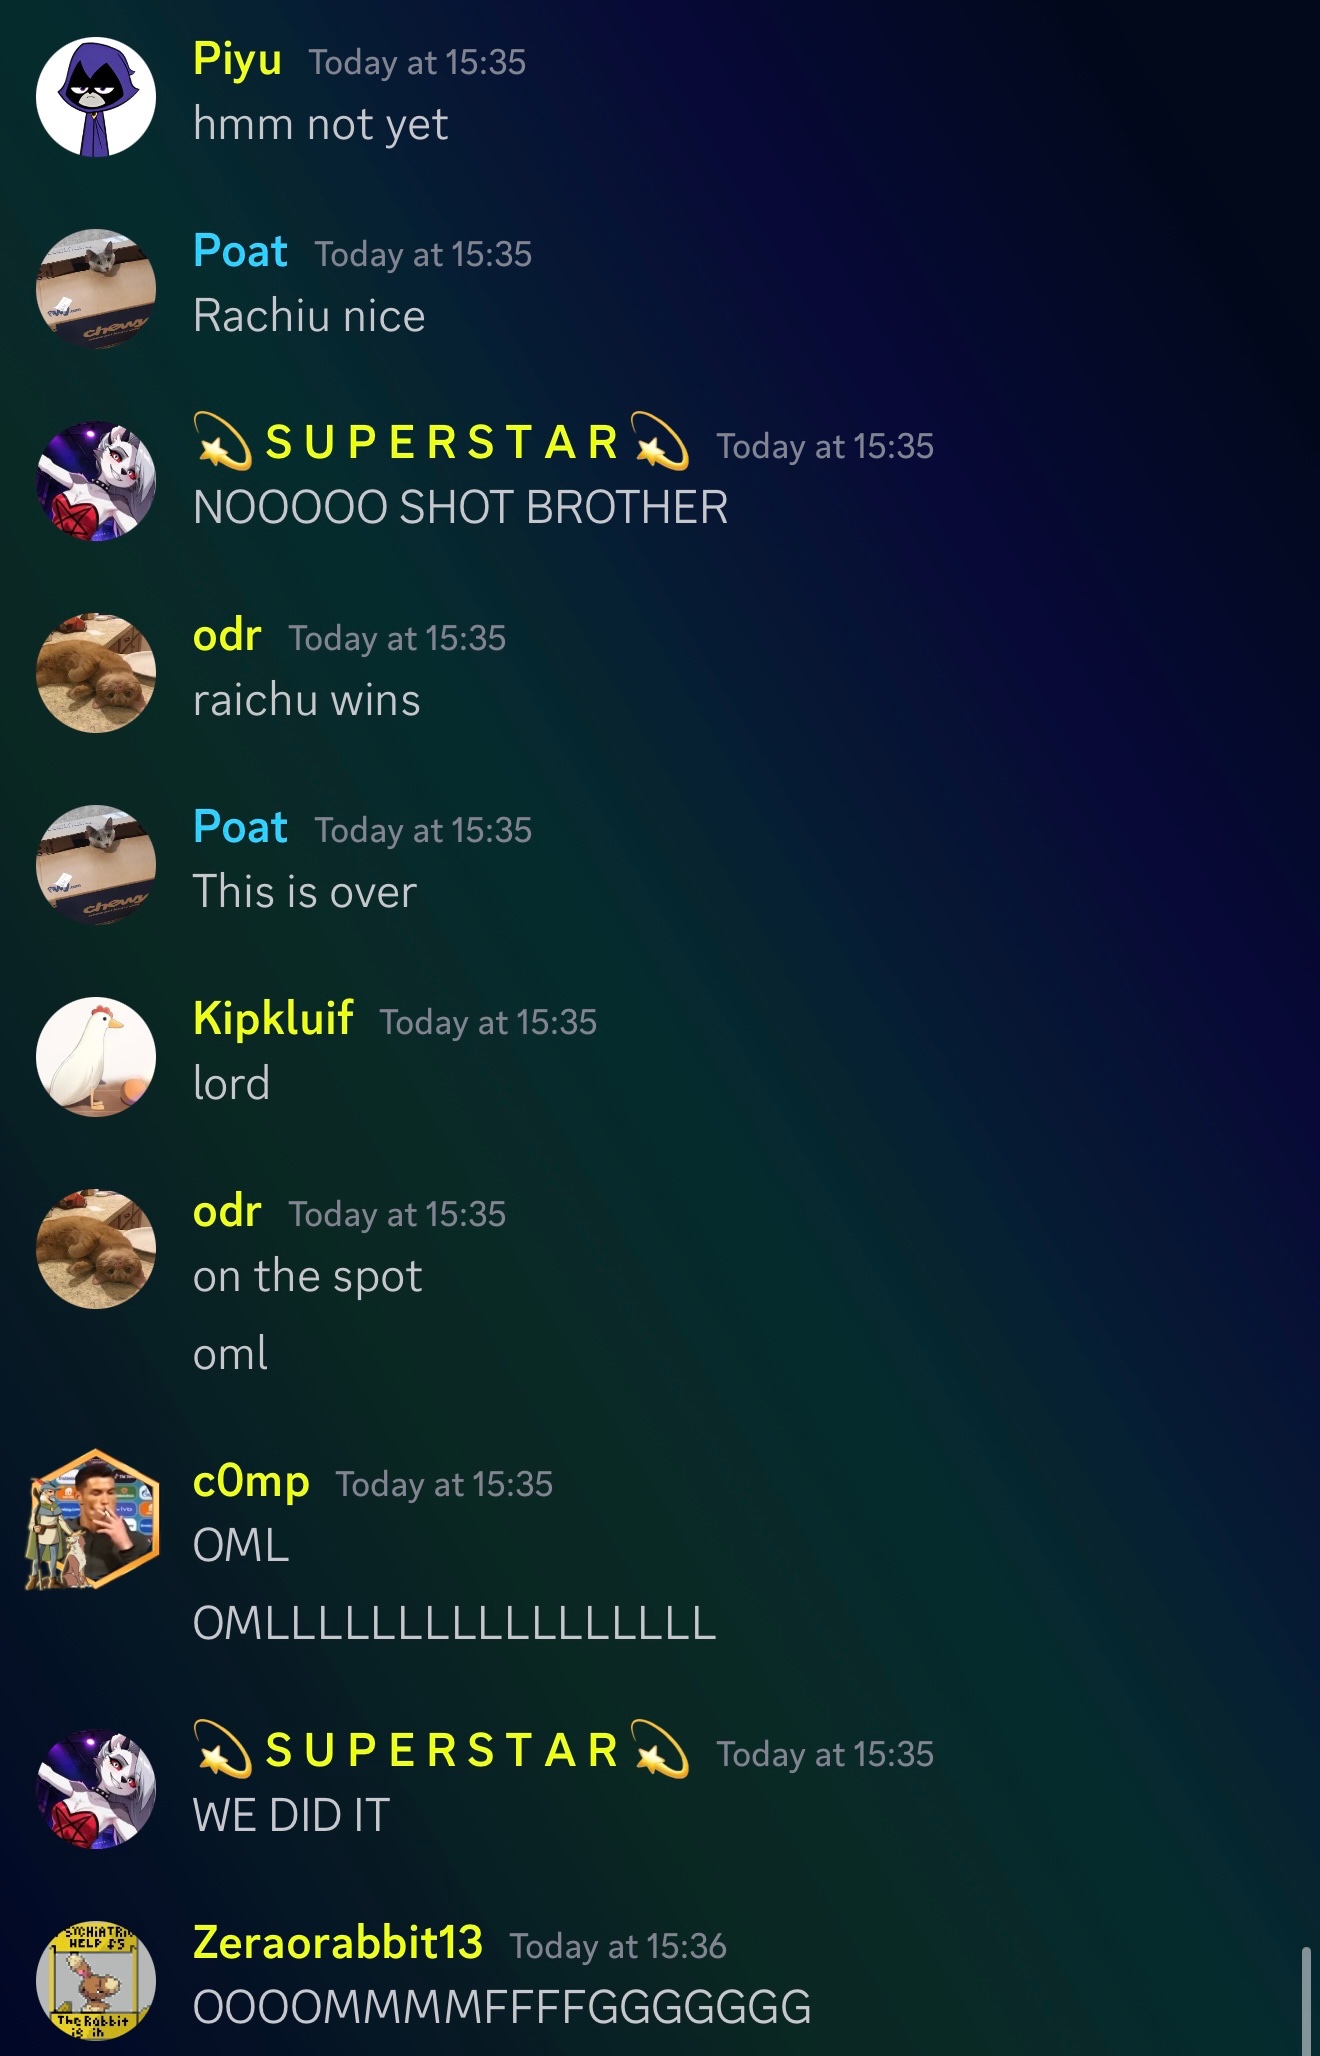Click the Kipkluif username
The height and width of the screenshot is (2056, 1320).
[273, 1019]
